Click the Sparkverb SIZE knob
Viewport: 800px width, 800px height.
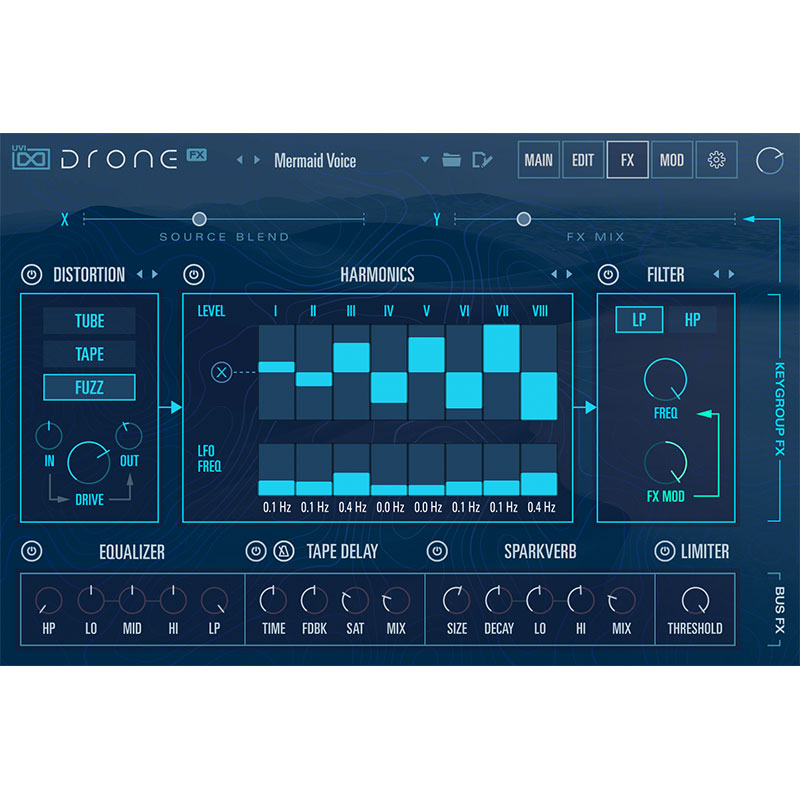[457, 601]
